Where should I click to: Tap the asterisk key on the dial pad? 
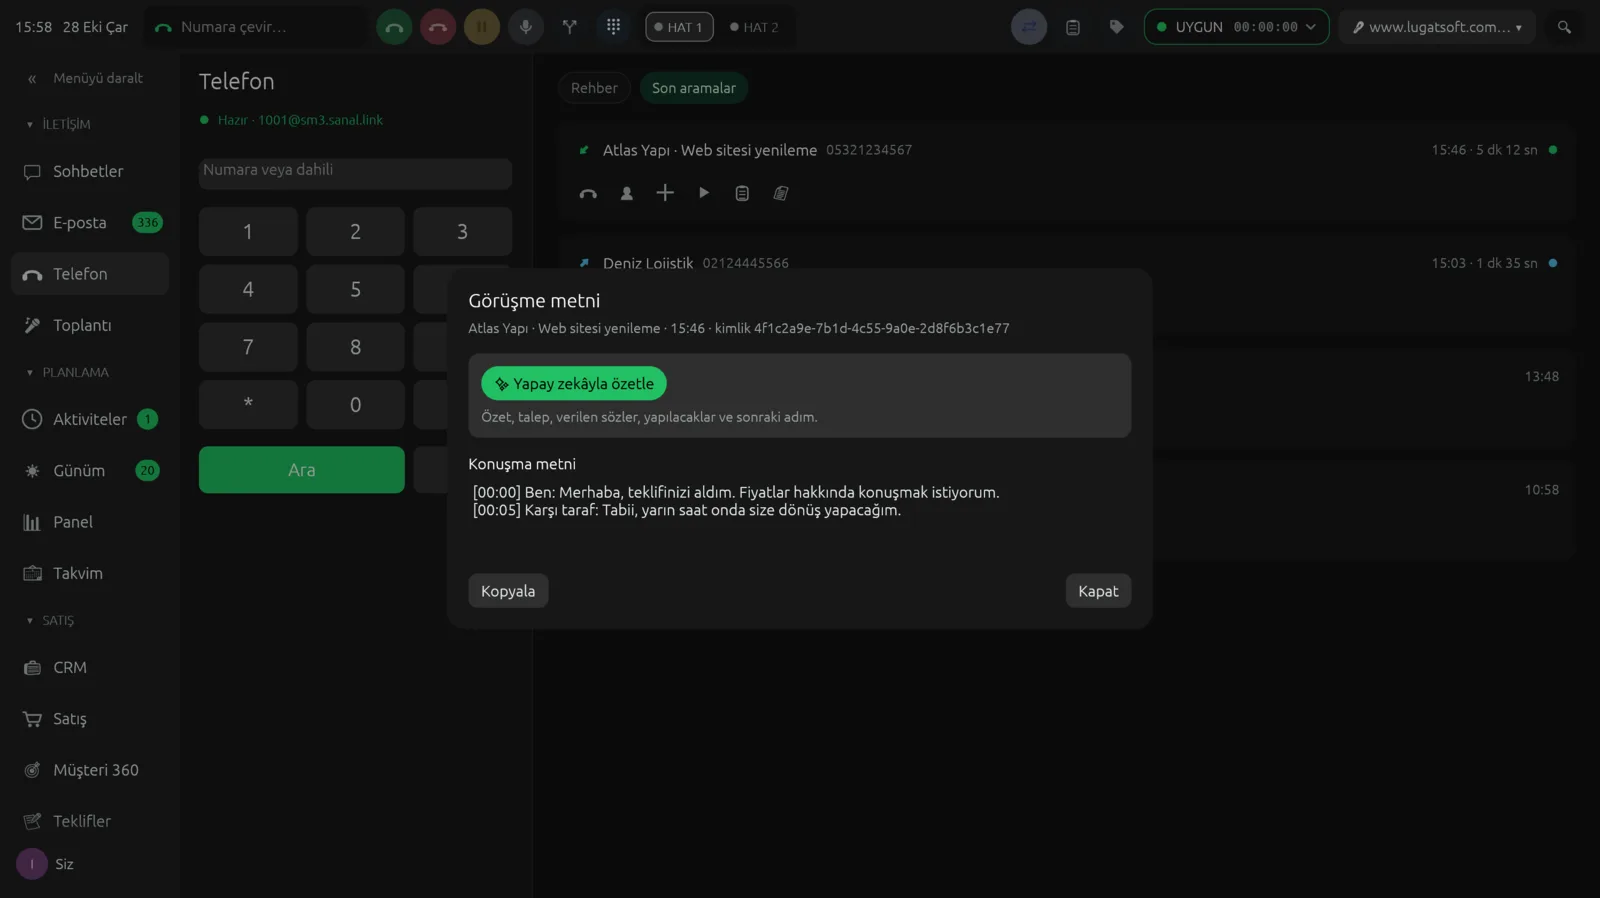(x=248, y=405)
